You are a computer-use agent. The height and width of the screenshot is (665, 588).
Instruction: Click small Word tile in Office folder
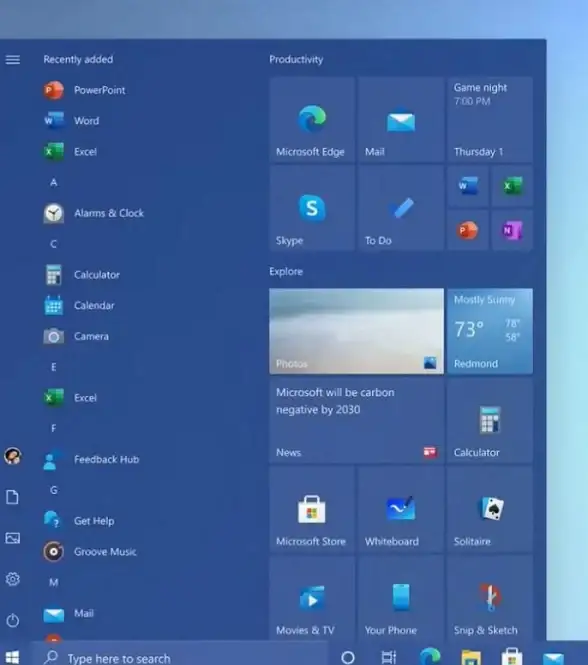(468, 186)
